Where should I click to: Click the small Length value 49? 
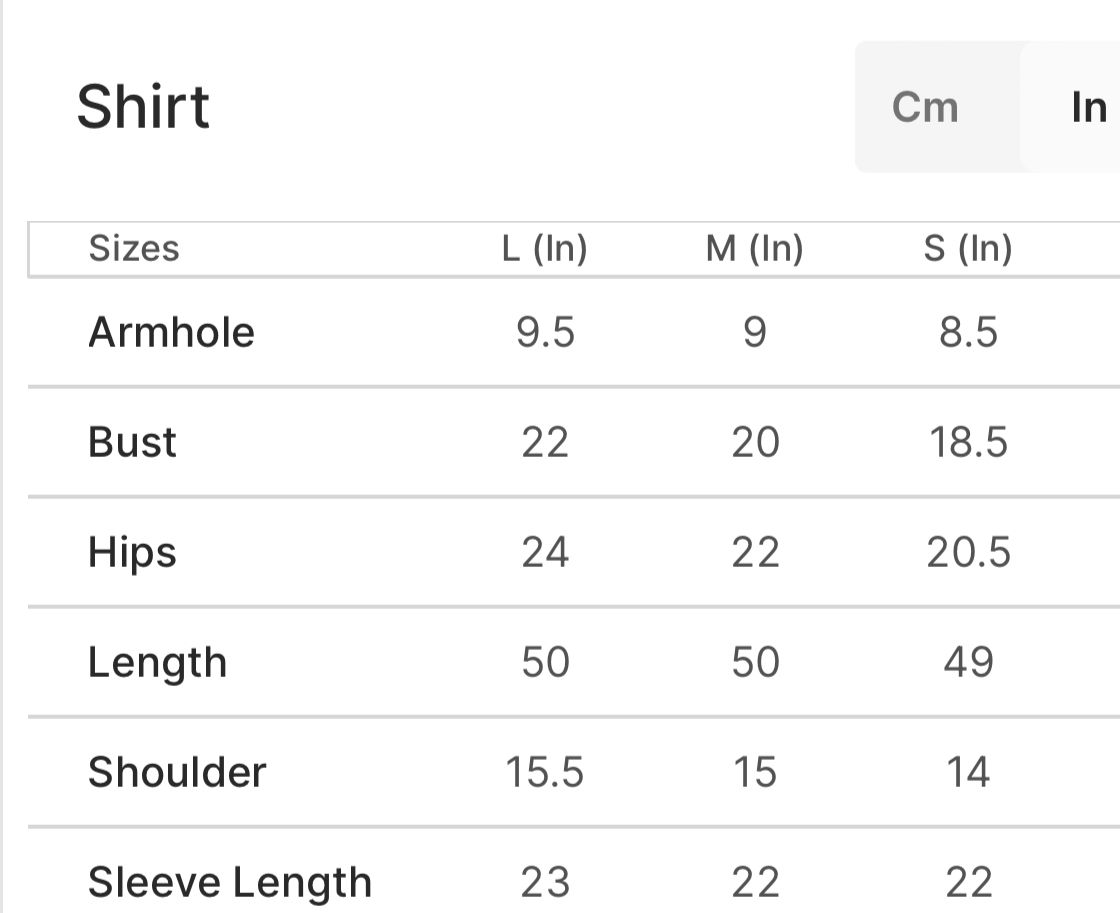point(967,662)
